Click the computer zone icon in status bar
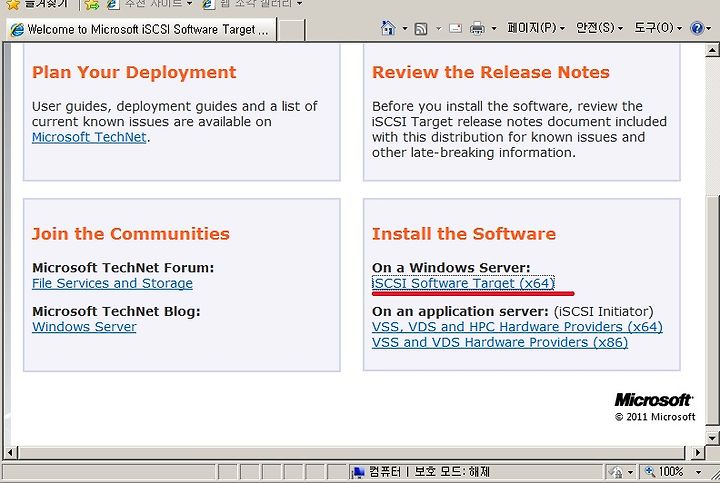 pos(358,472)
